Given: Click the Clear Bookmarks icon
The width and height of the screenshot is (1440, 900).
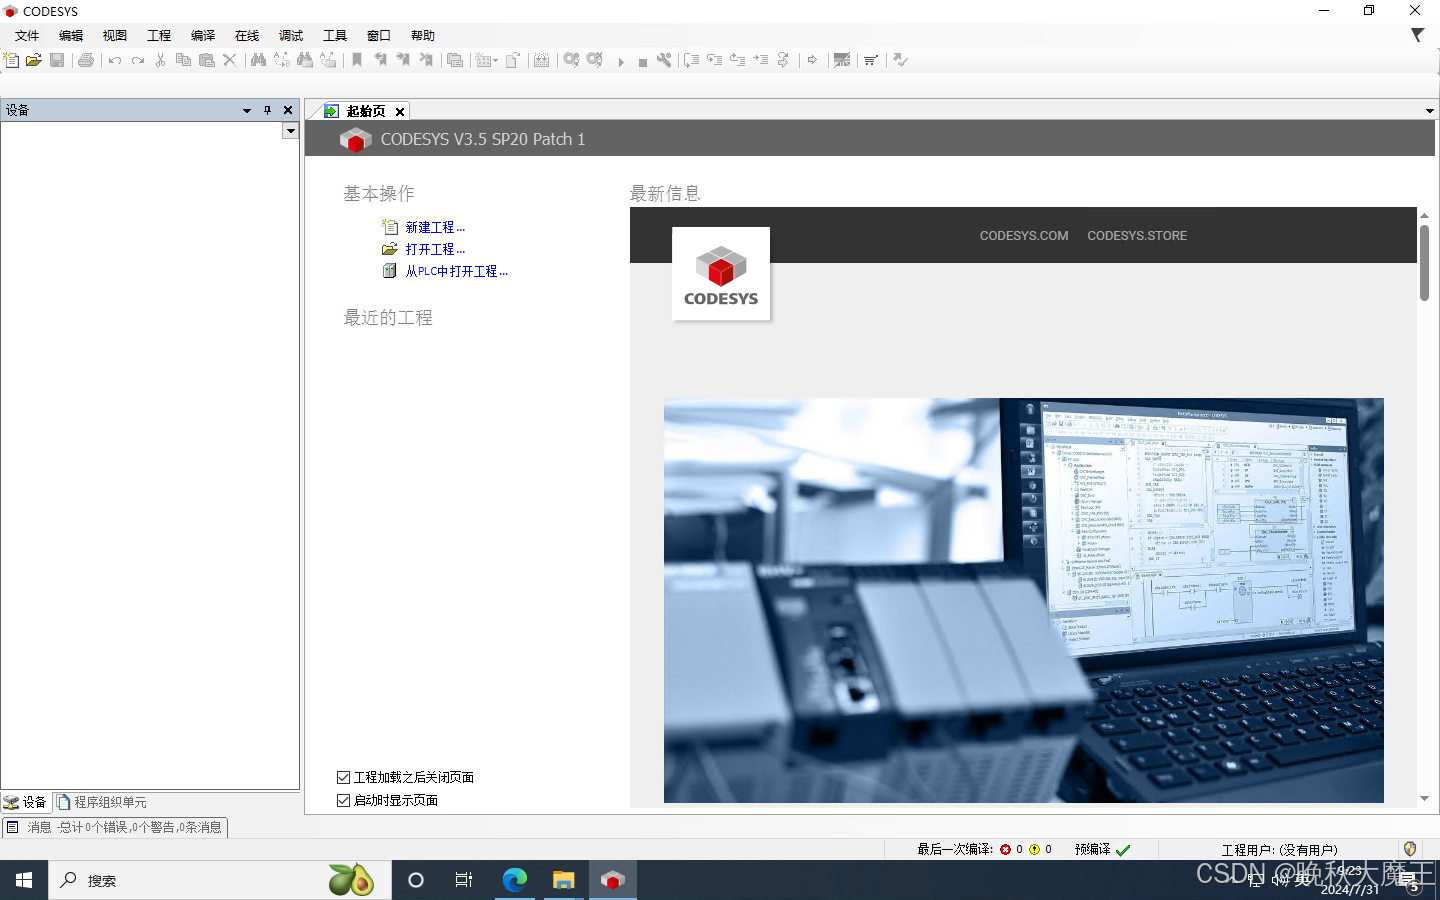Looking at the screenshot, I should point(426,60).
